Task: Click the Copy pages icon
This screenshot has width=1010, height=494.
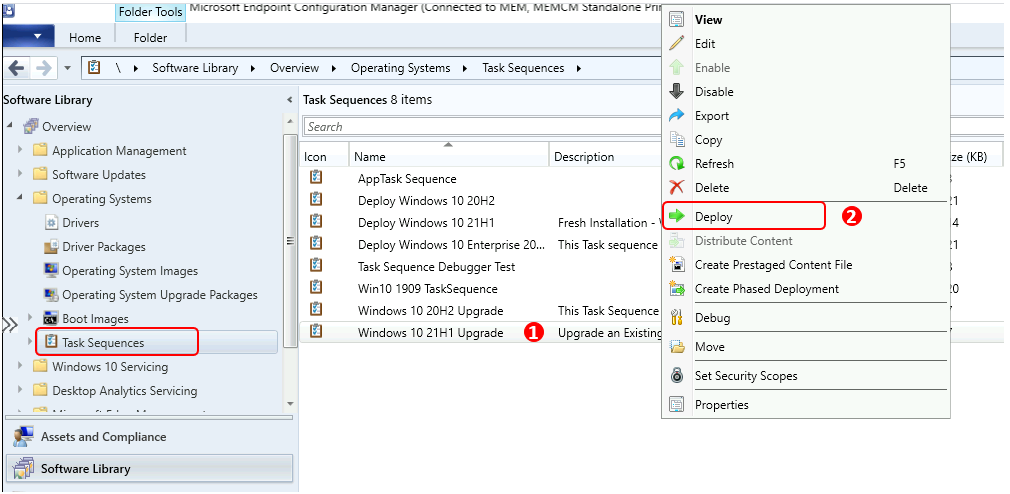Action: (x=676, y=140)
